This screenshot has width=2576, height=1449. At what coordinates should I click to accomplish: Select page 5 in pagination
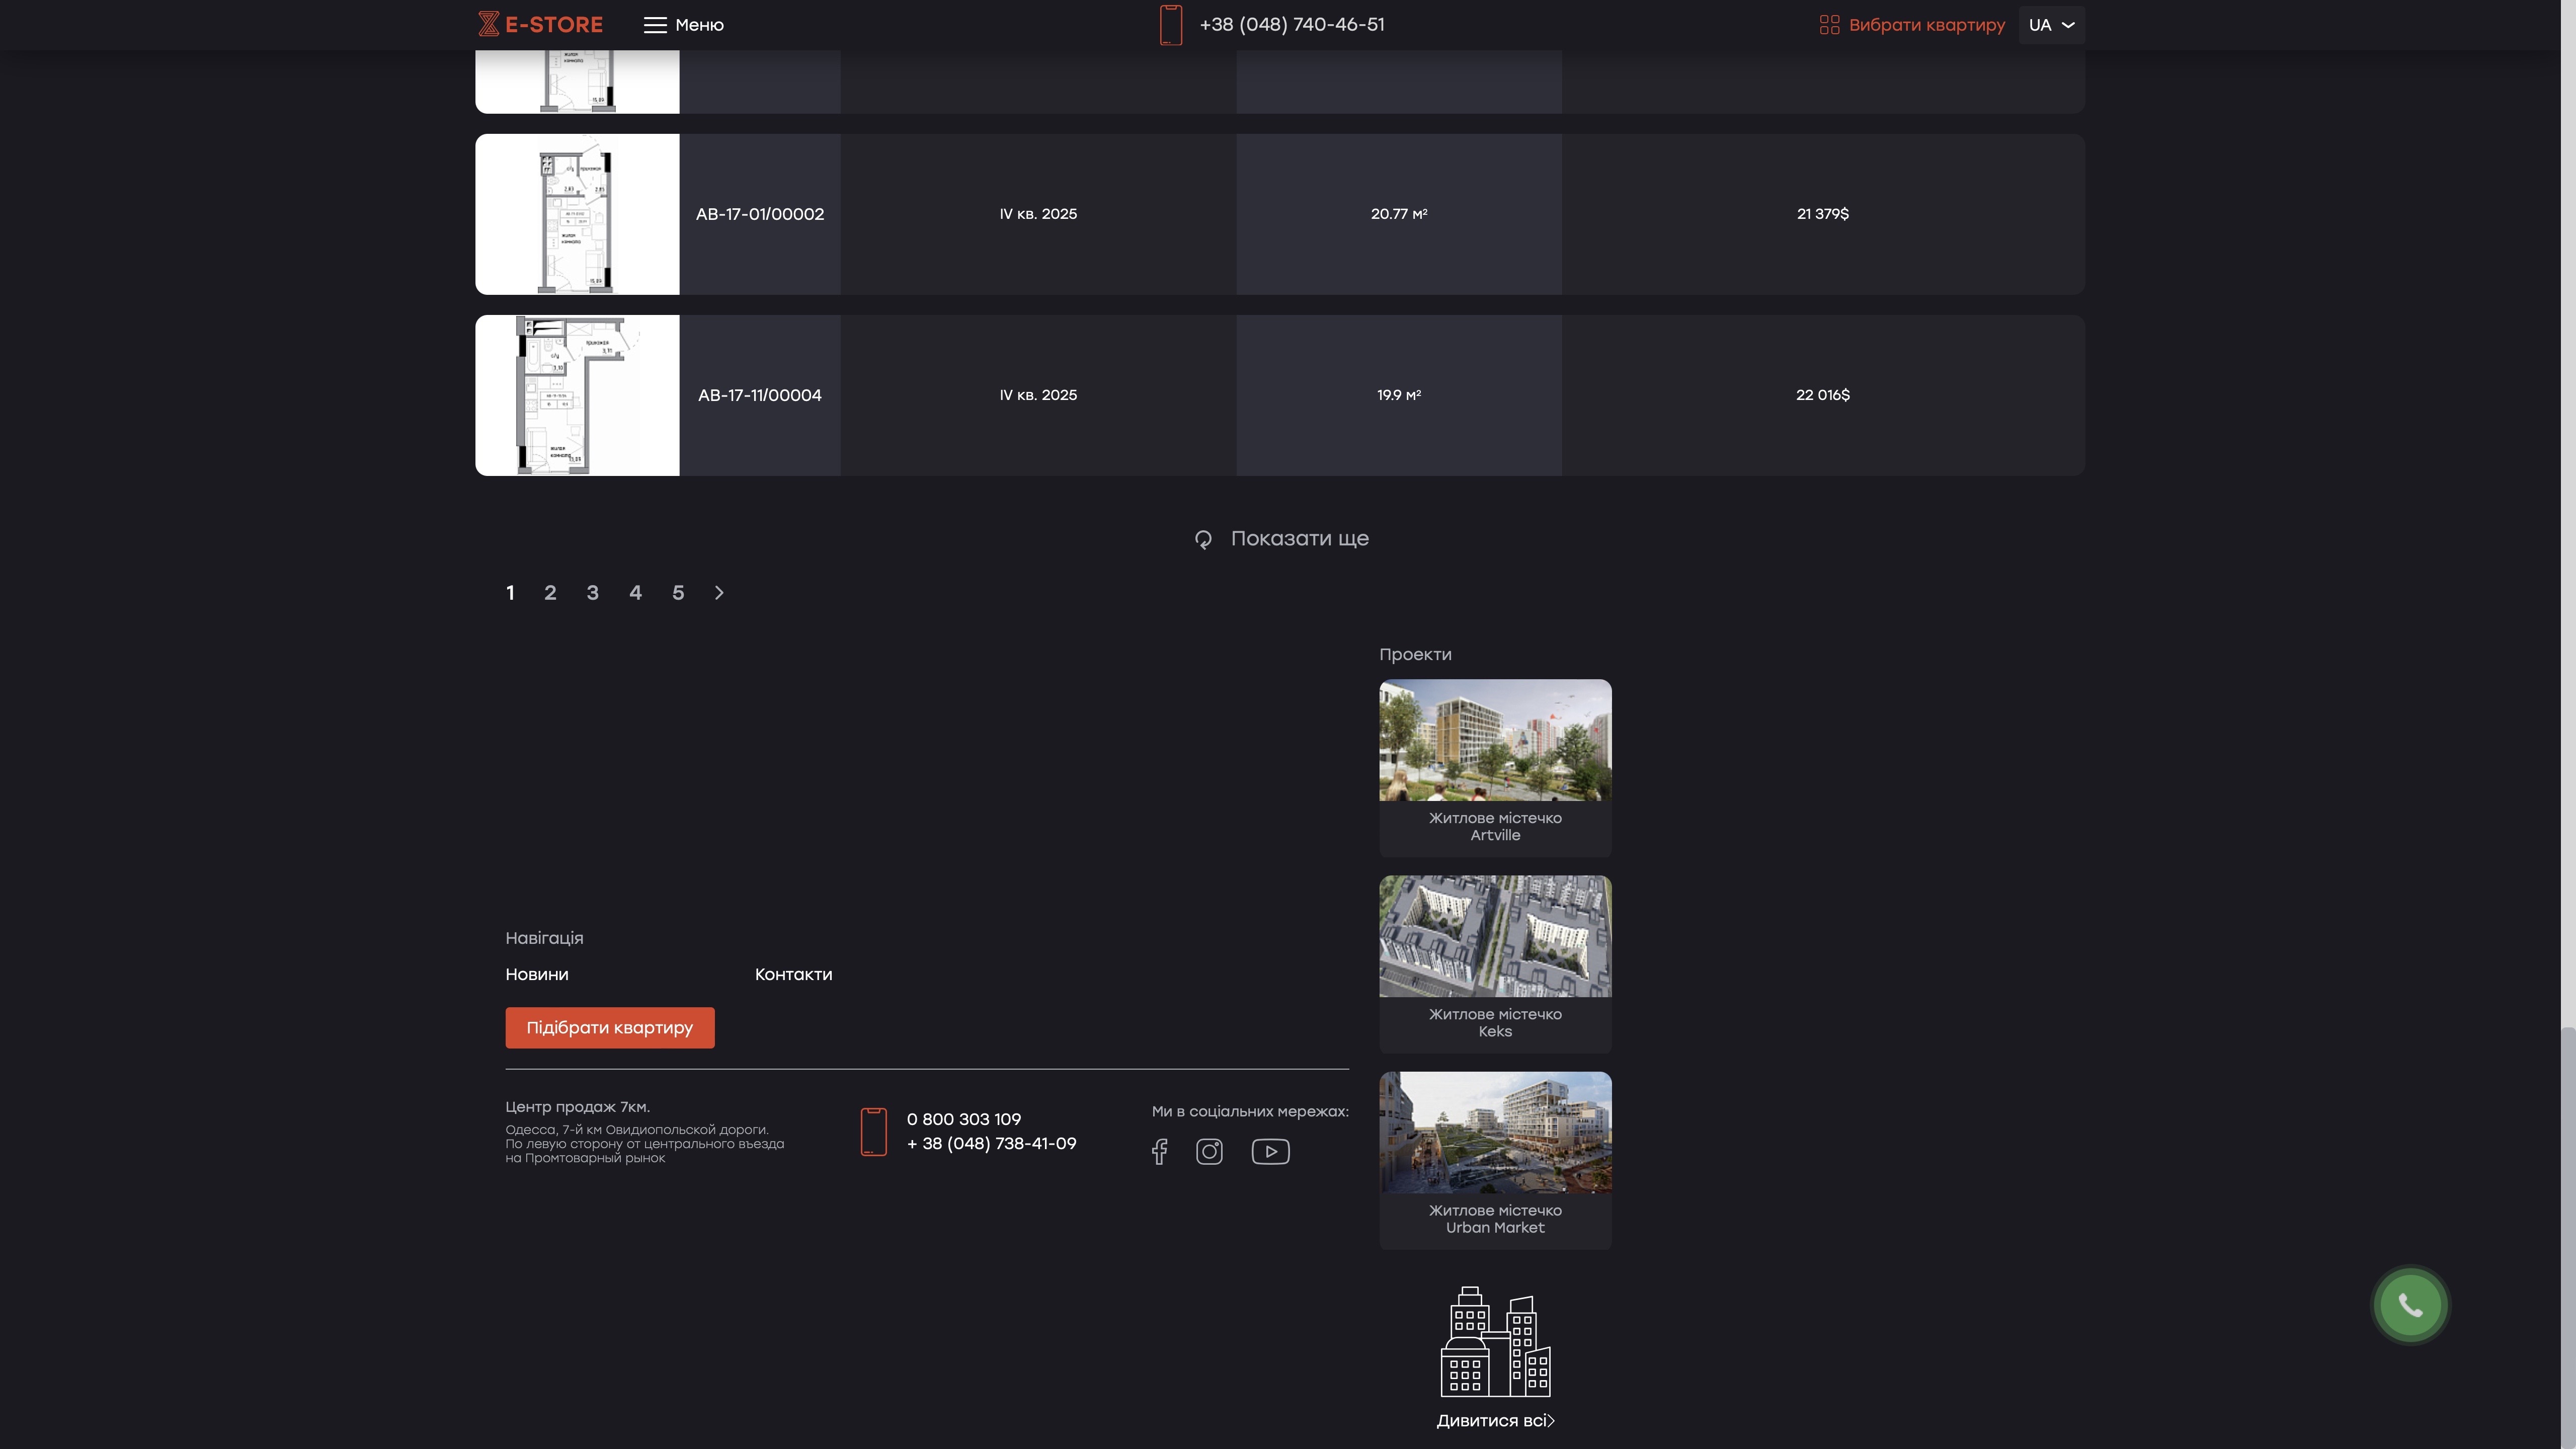(x=678, y=593)
